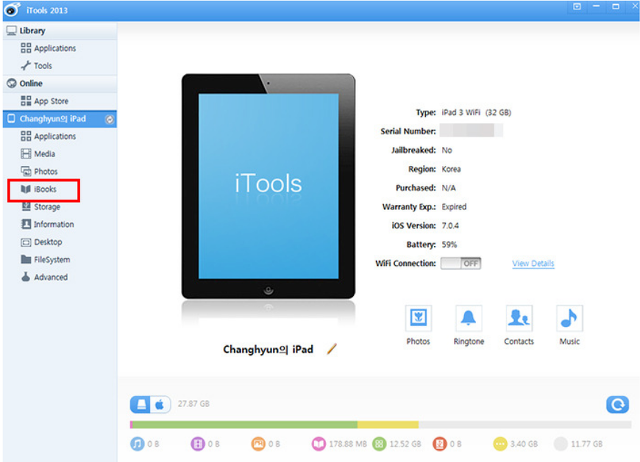Click the pencil icon to rename iPad
The image size is (640, 462).
point(332,349)
